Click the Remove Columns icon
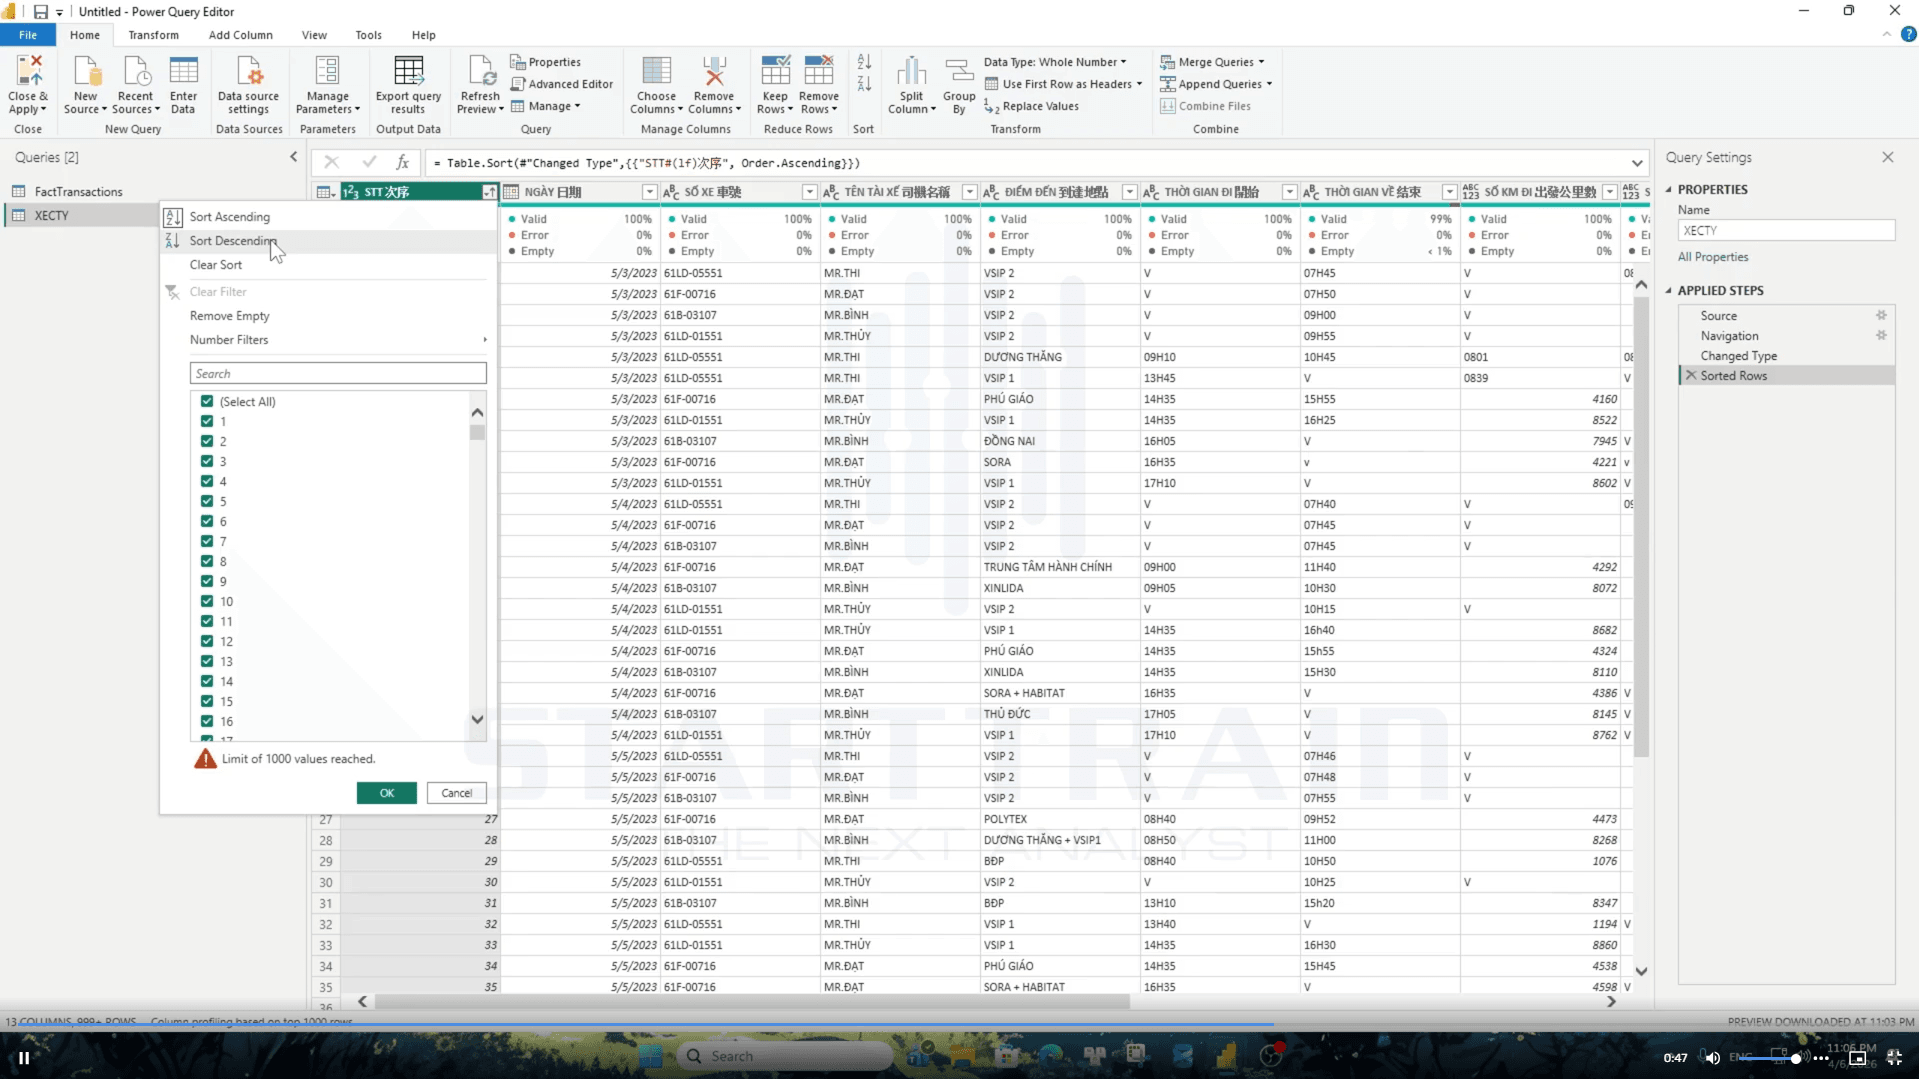The height and width of the screenshot is (1079, 1919). tap(714, 71)
